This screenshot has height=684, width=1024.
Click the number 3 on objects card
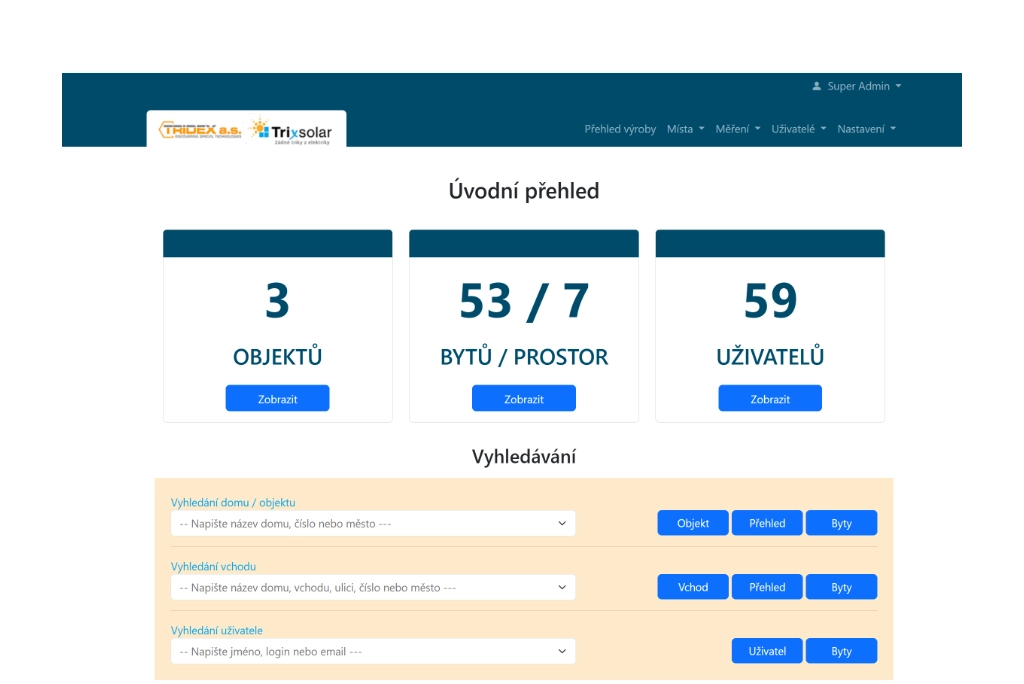pos(278,301)
